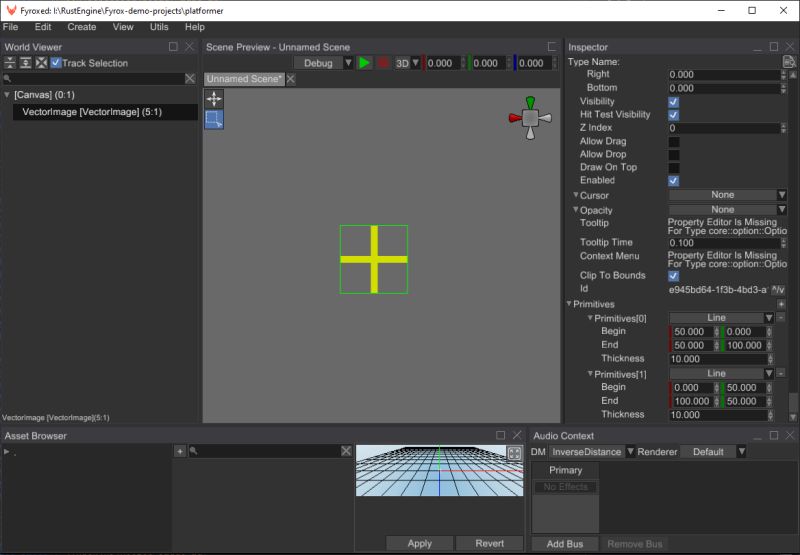Click the plus button in Asset Browser
This screenshot has height=555, width=800.
click(x=180, y=451)
